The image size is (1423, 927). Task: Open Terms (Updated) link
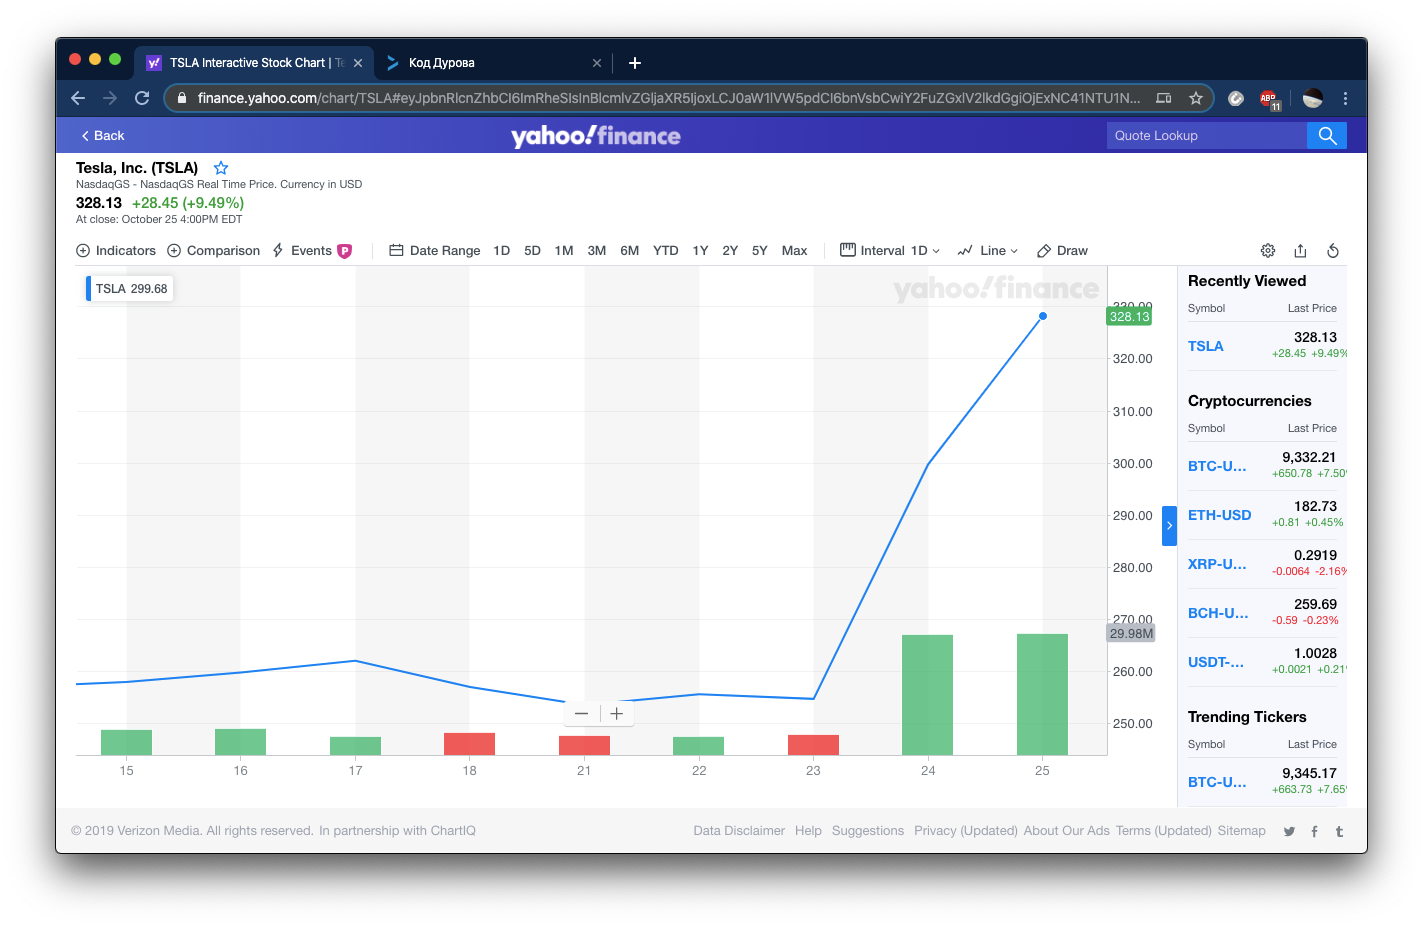point(1164,831)
